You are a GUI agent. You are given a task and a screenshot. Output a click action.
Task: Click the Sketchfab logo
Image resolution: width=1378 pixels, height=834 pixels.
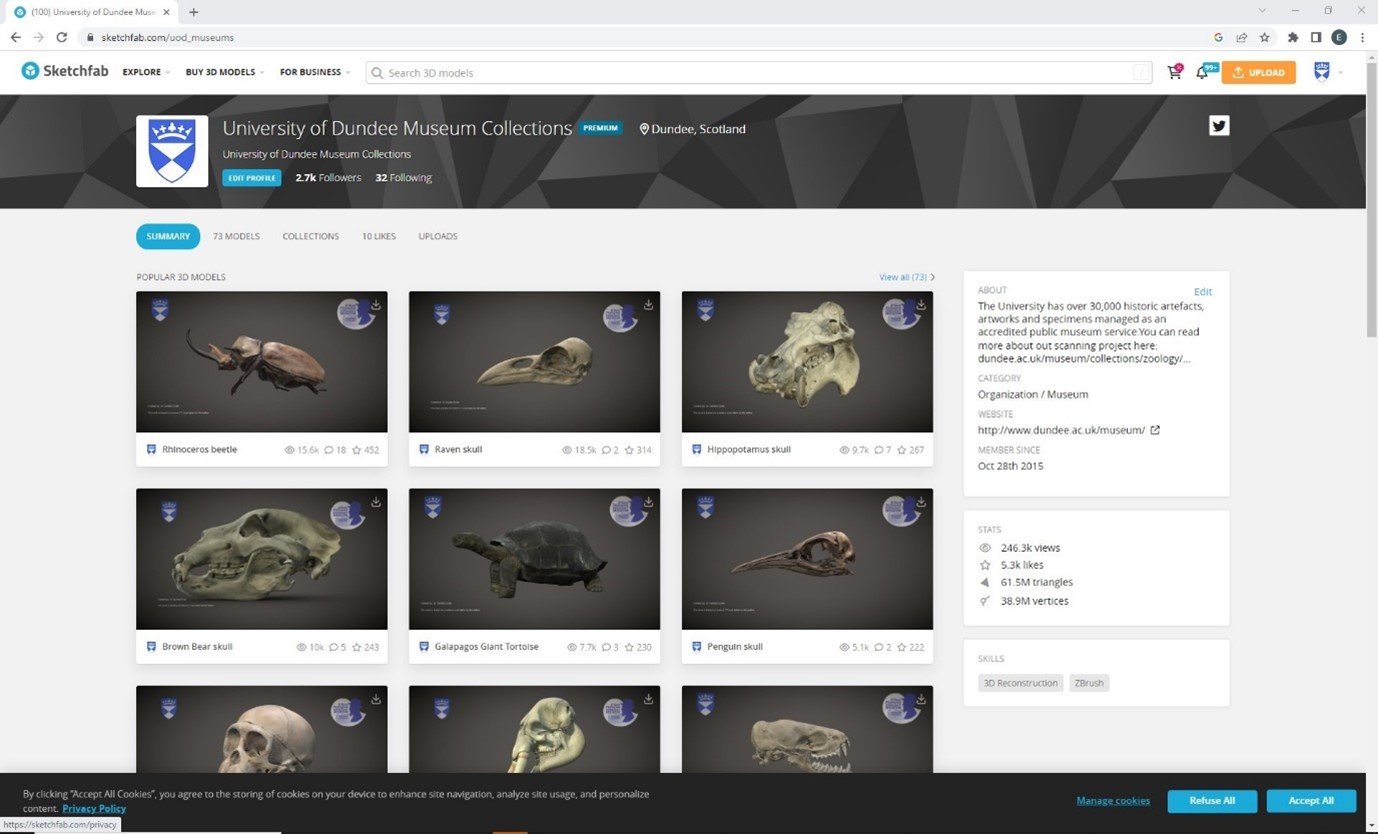pos(65,72)
